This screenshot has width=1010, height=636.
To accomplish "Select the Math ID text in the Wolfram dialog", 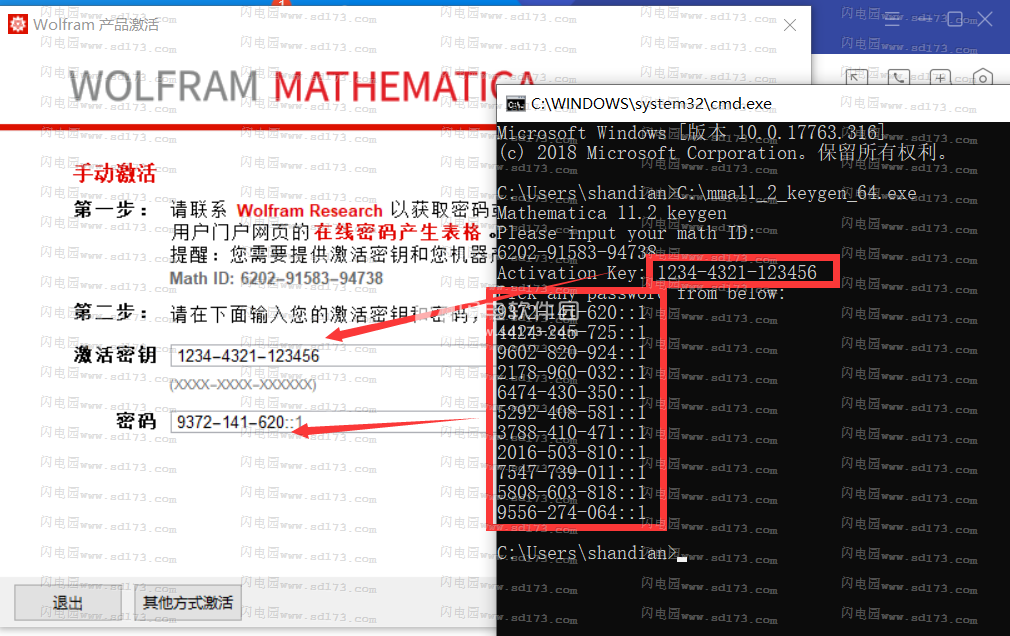I will tap(276, 278).
